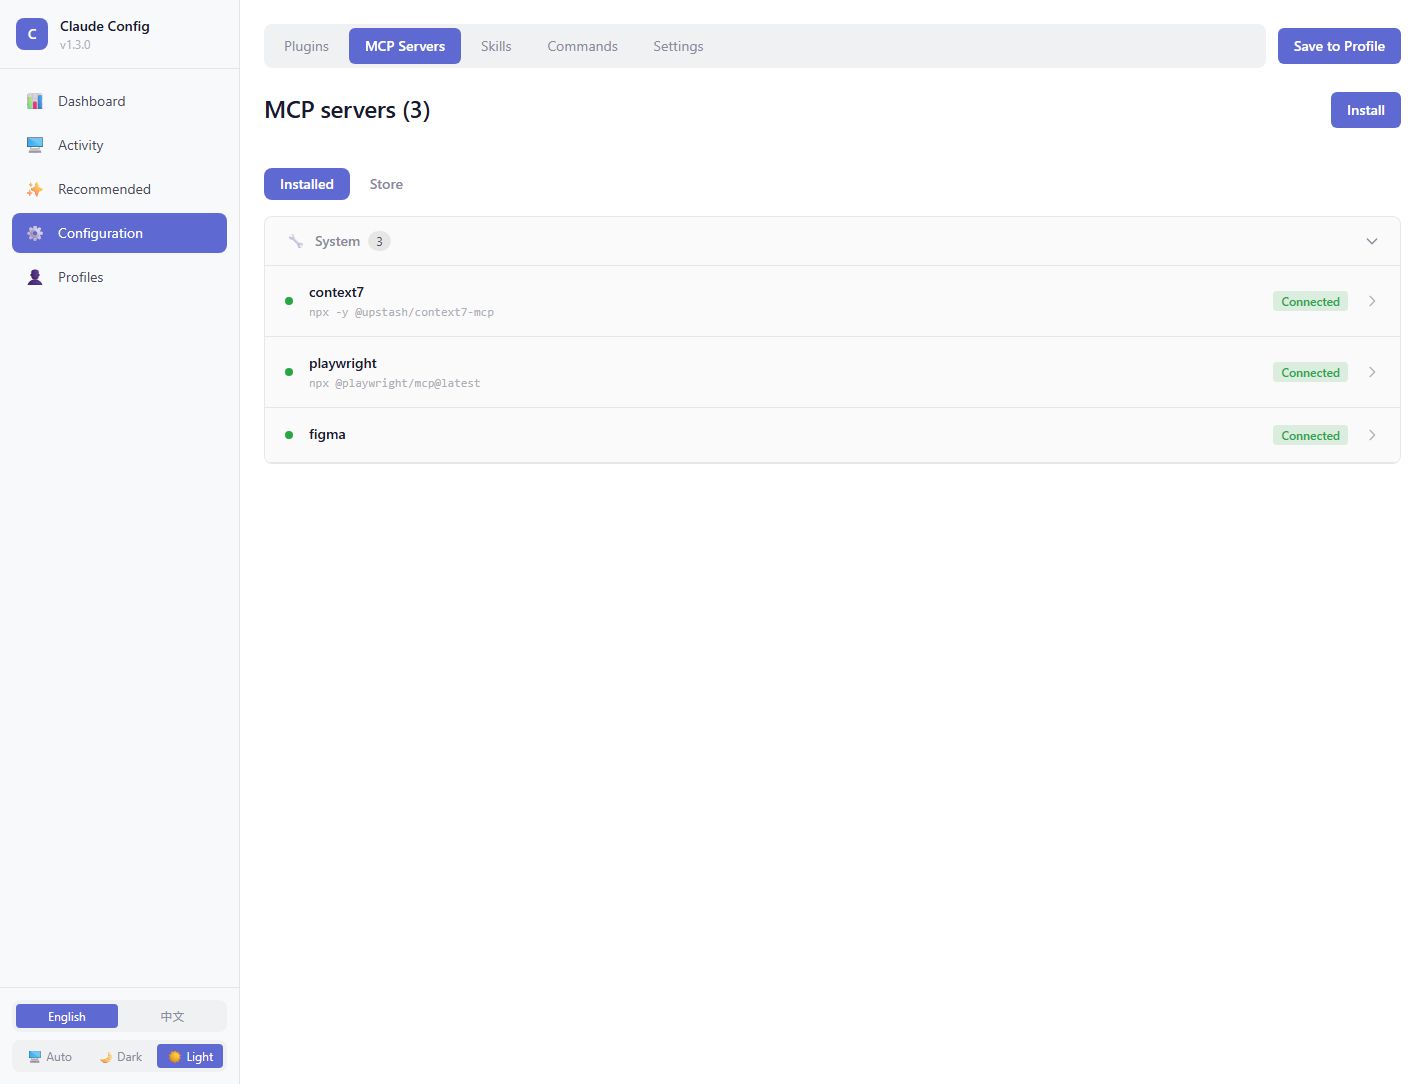Click the context7 Connected status badge
Viewport: 1425px width, 1084px height.
pos(1310,301)
